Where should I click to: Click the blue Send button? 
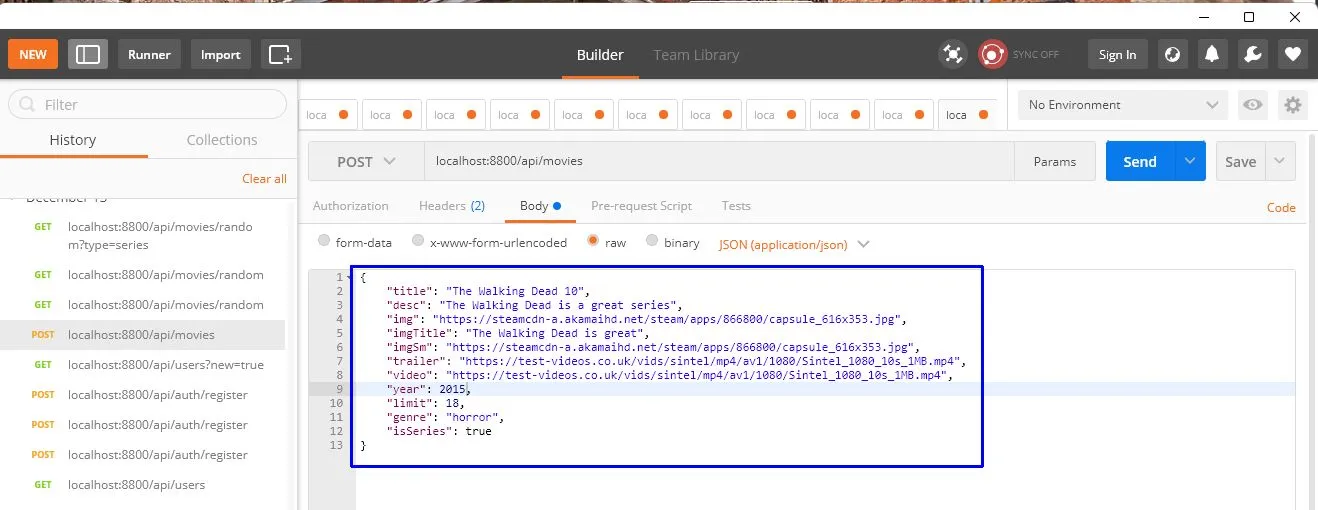pos(1140,161)
